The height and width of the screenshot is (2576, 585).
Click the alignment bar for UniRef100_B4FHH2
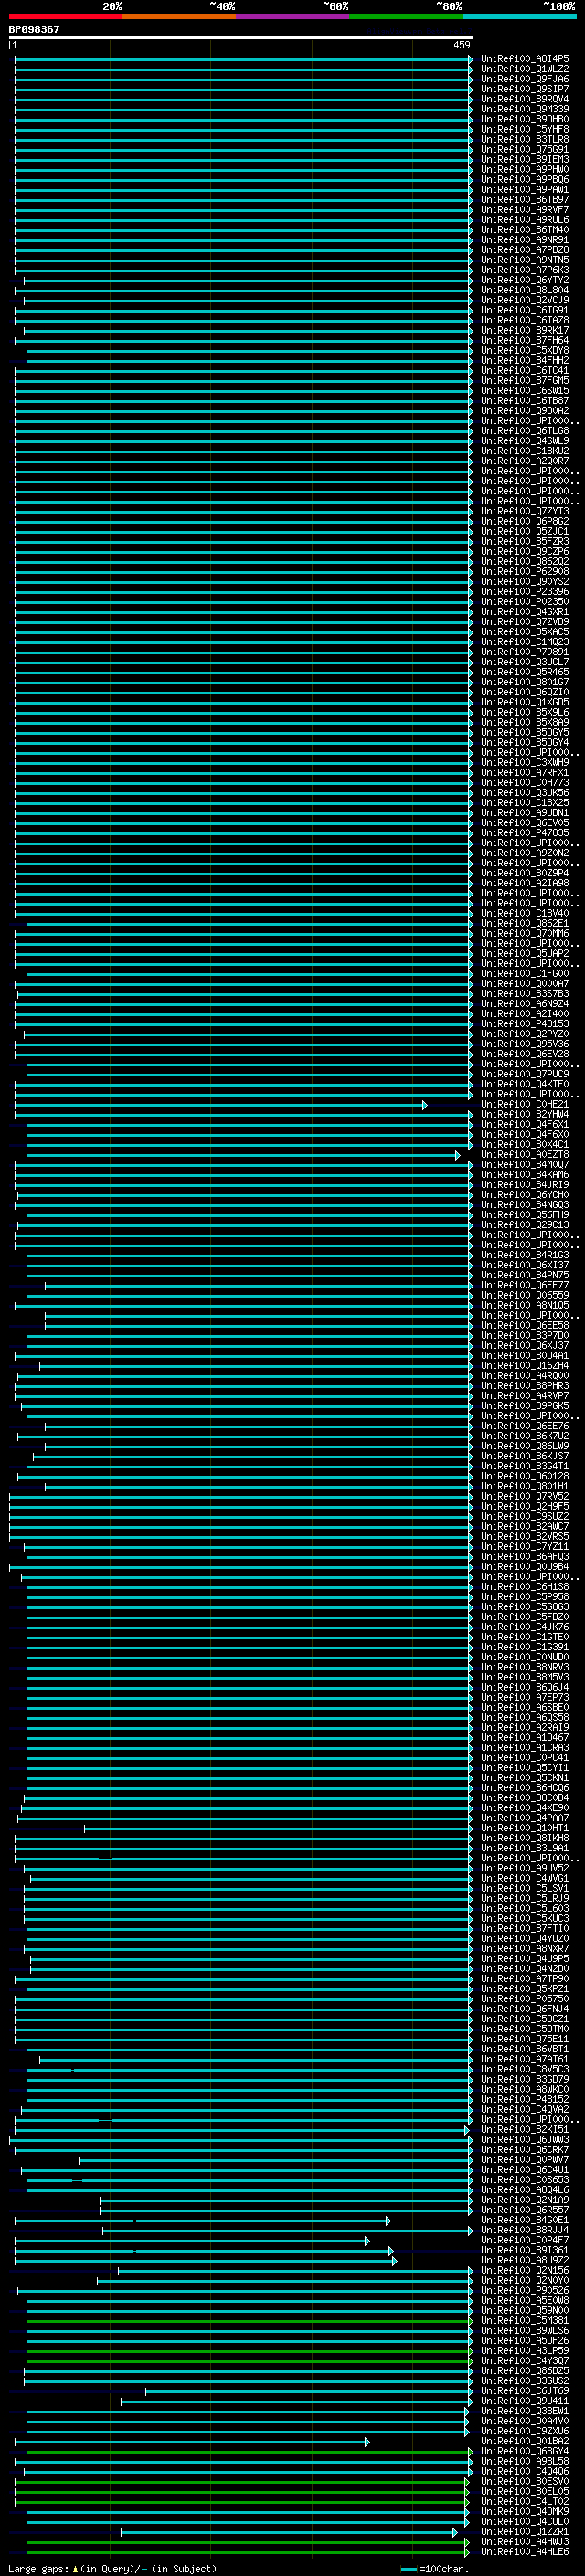tap(249, 360)
